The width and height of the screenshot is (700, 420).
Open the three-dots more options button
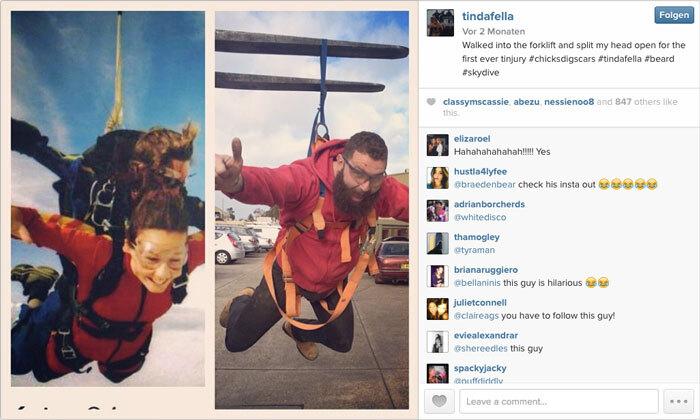679,401
